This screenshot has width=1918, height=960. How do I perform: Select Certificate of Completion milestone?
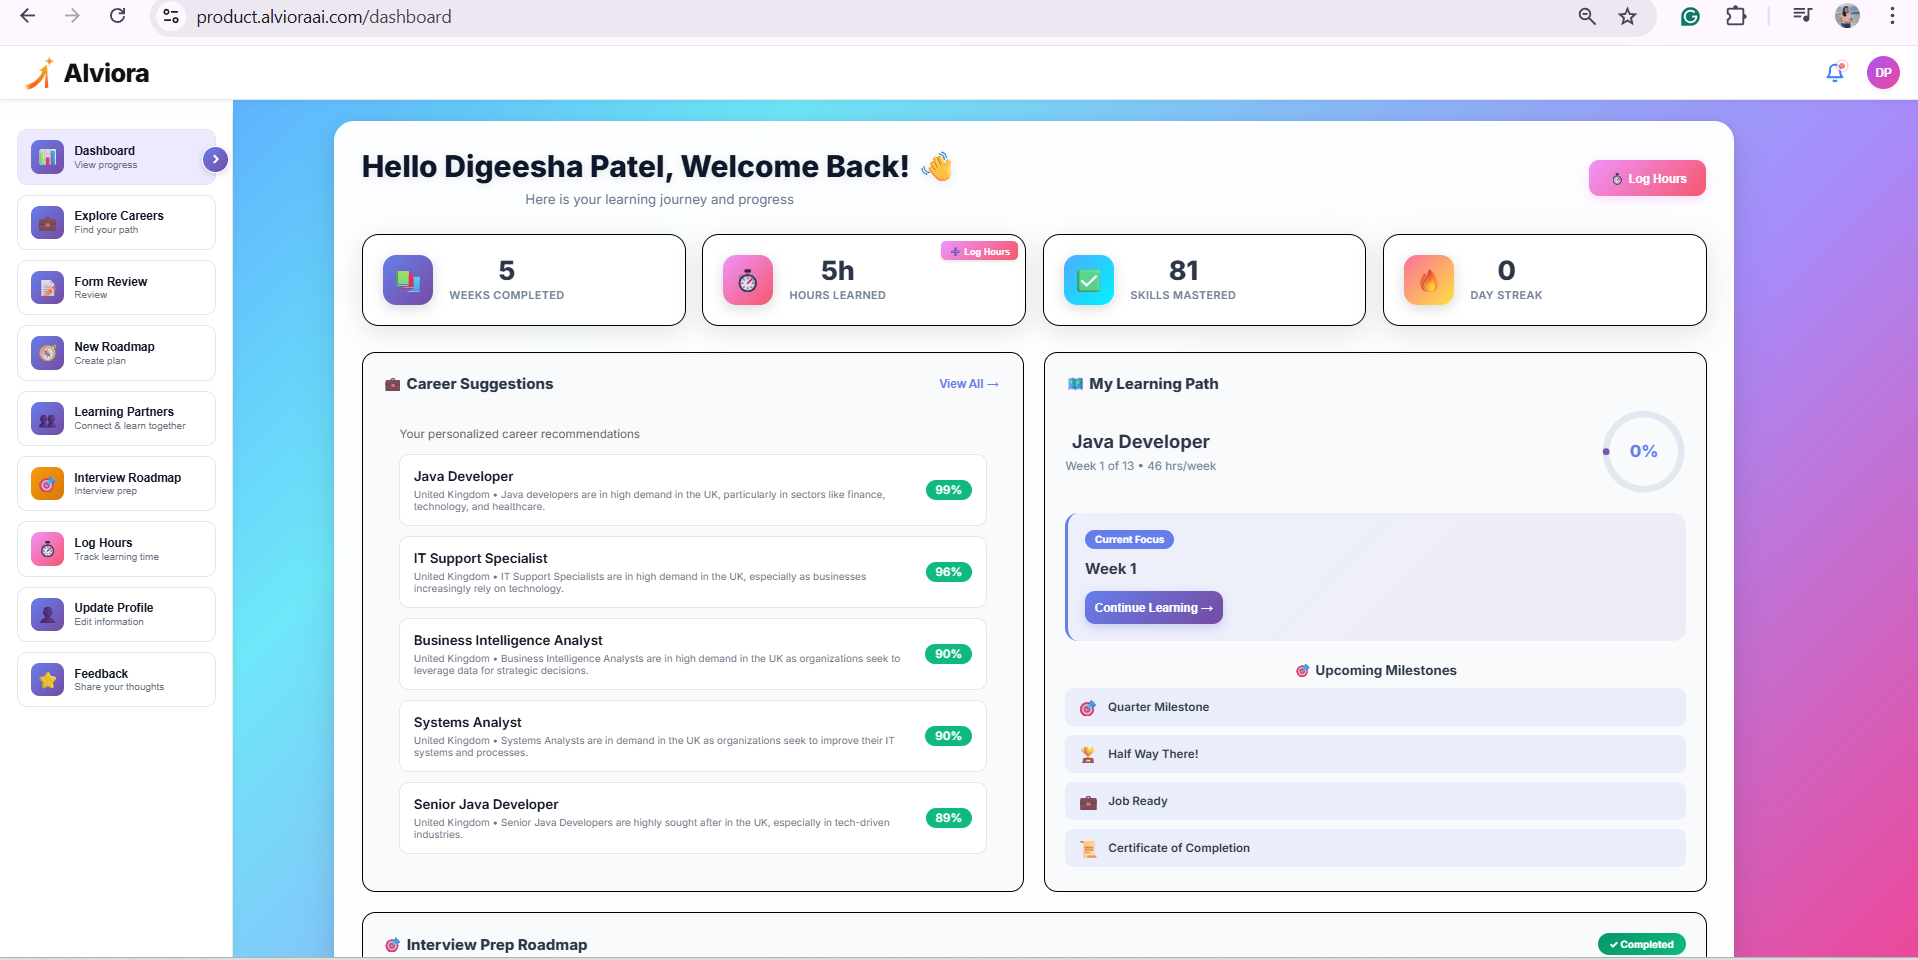[1375, 848]
